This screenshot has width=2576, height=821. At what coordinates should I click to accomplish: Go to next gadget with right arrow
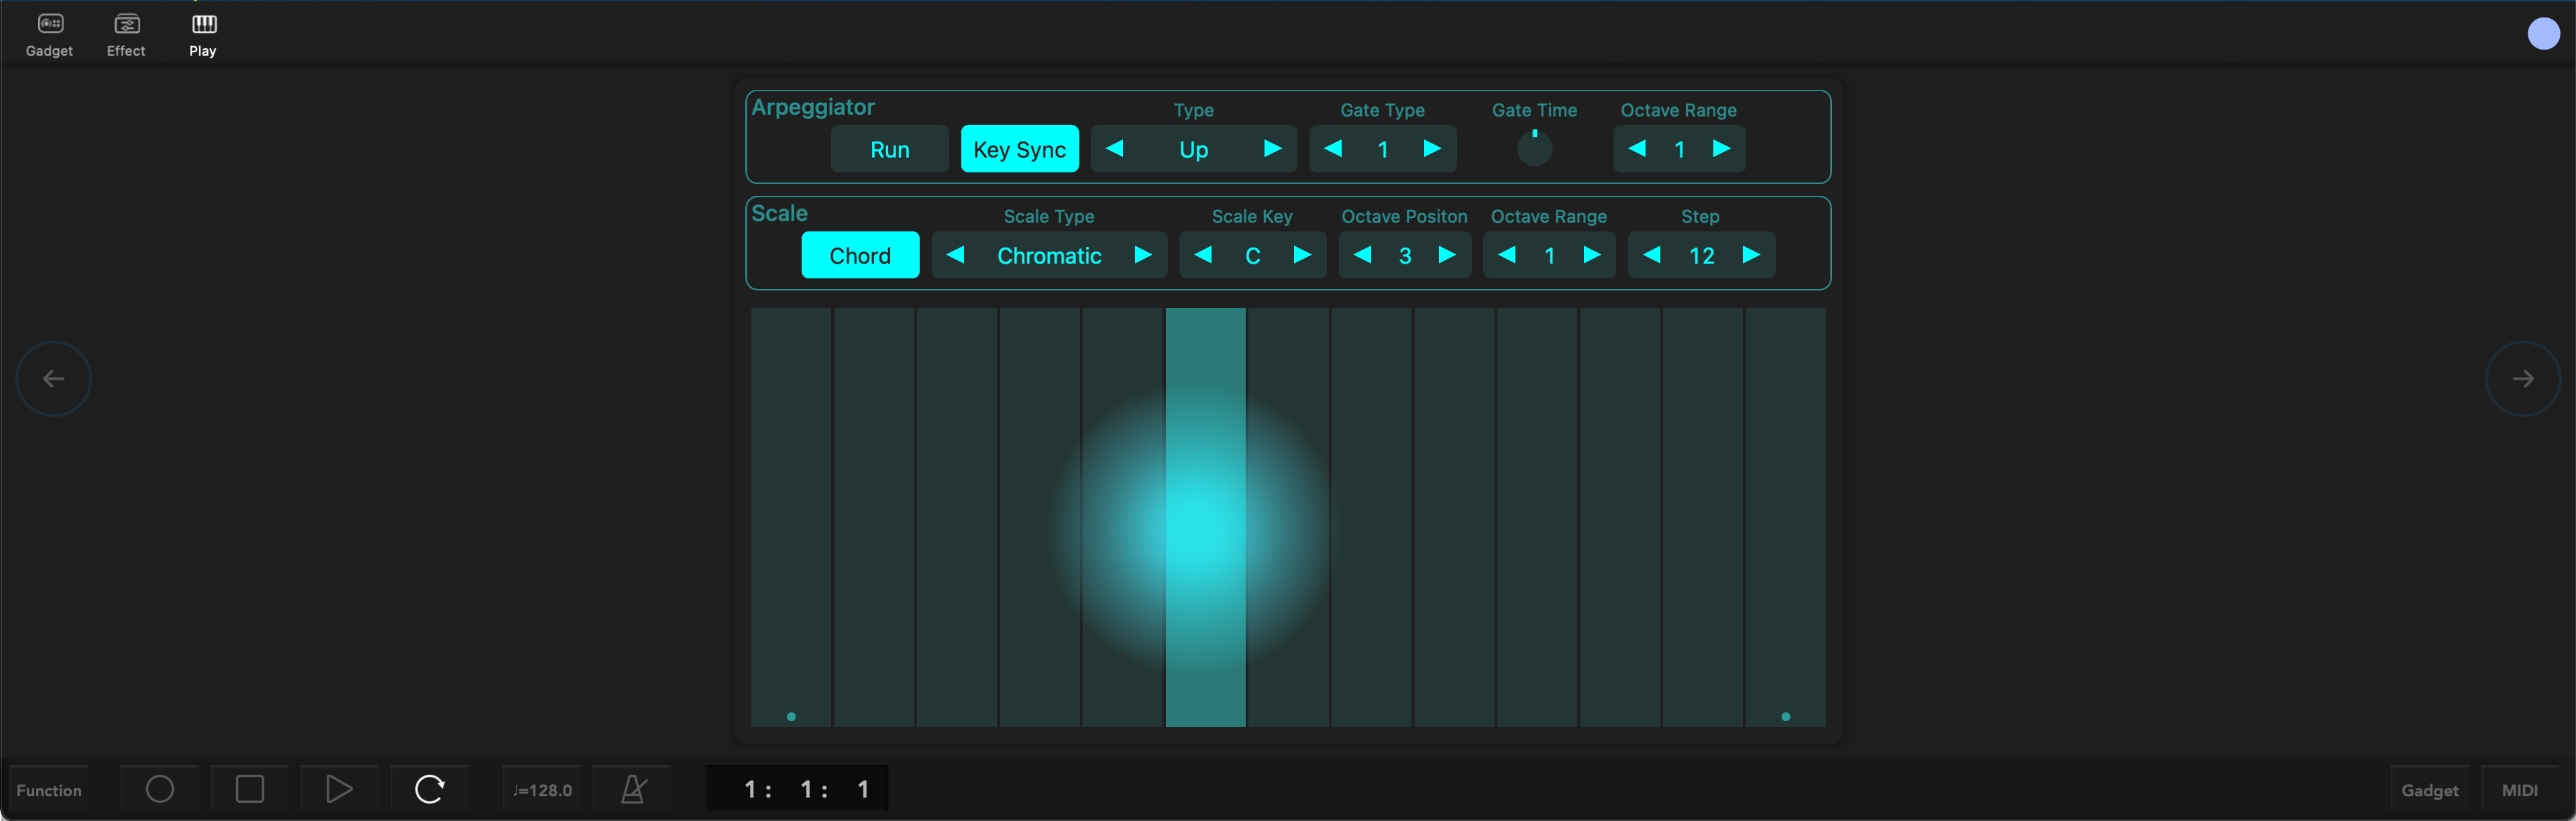pos(2523,379)
